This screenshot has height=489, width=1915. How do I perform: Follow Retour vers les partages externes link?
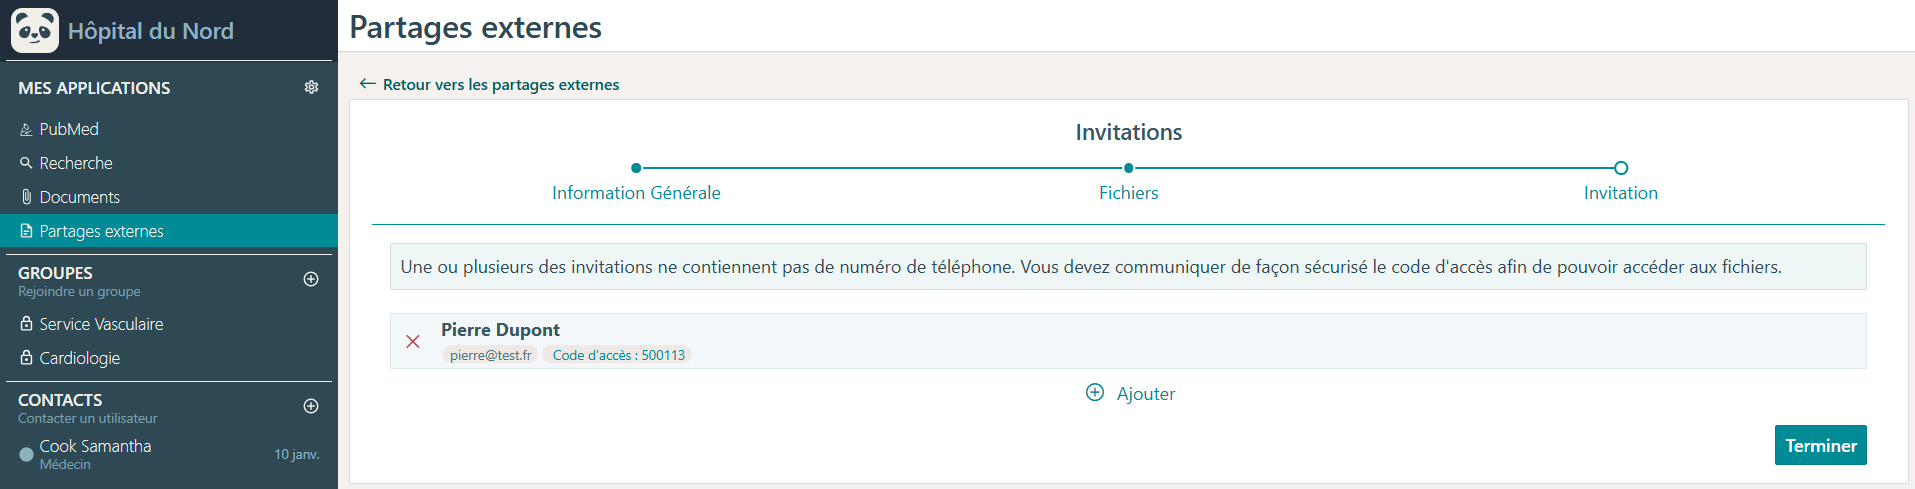coord(501,84)
